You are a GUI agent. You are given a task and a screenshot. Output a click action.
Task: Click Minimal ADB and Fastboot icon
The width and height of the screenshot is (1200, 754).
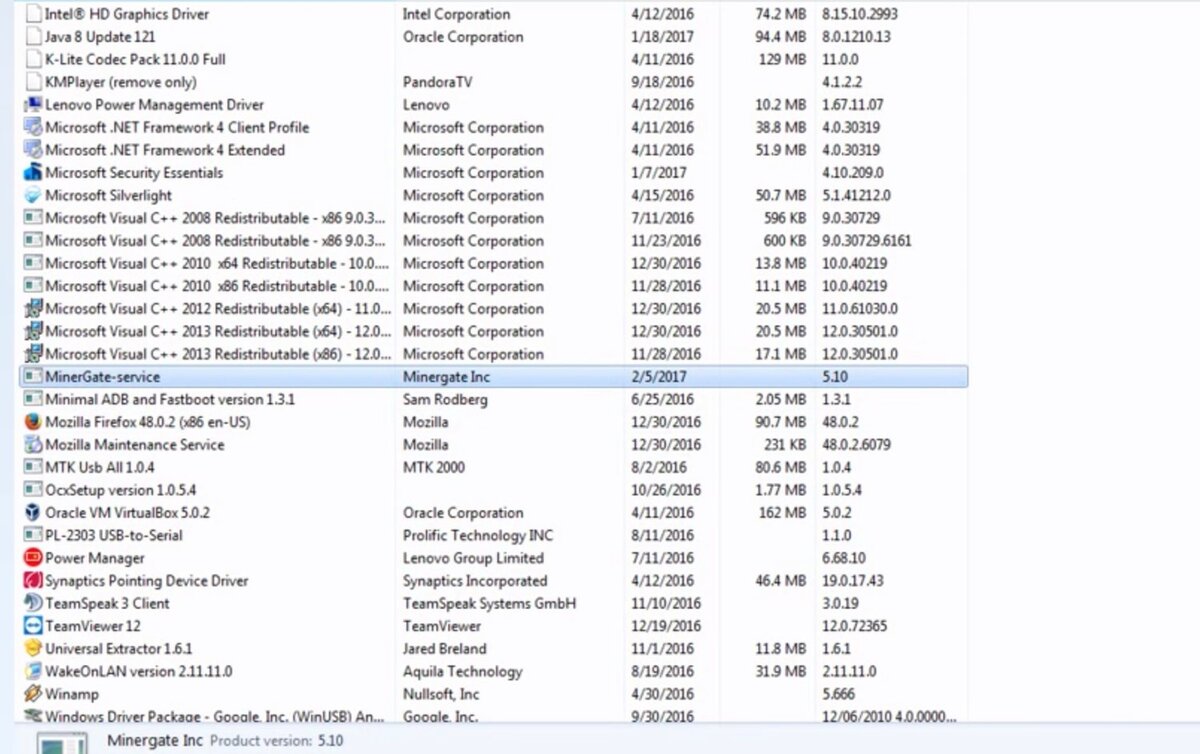pyautogui.click(x=33, y=400)
